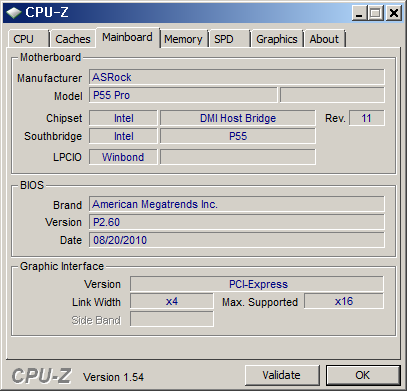Click the Southbridge vendor field Intel
407x391 pixels.
click(123, 136)
